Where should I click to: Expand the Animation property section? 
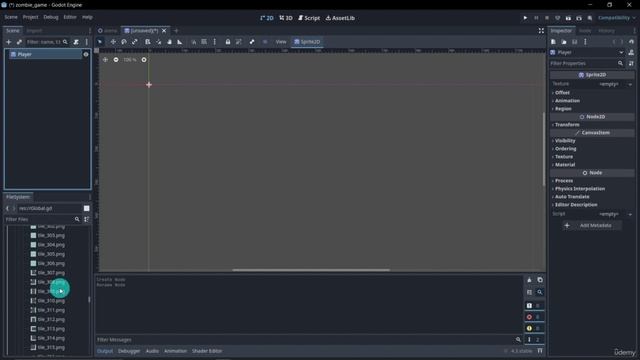[567, 101]
